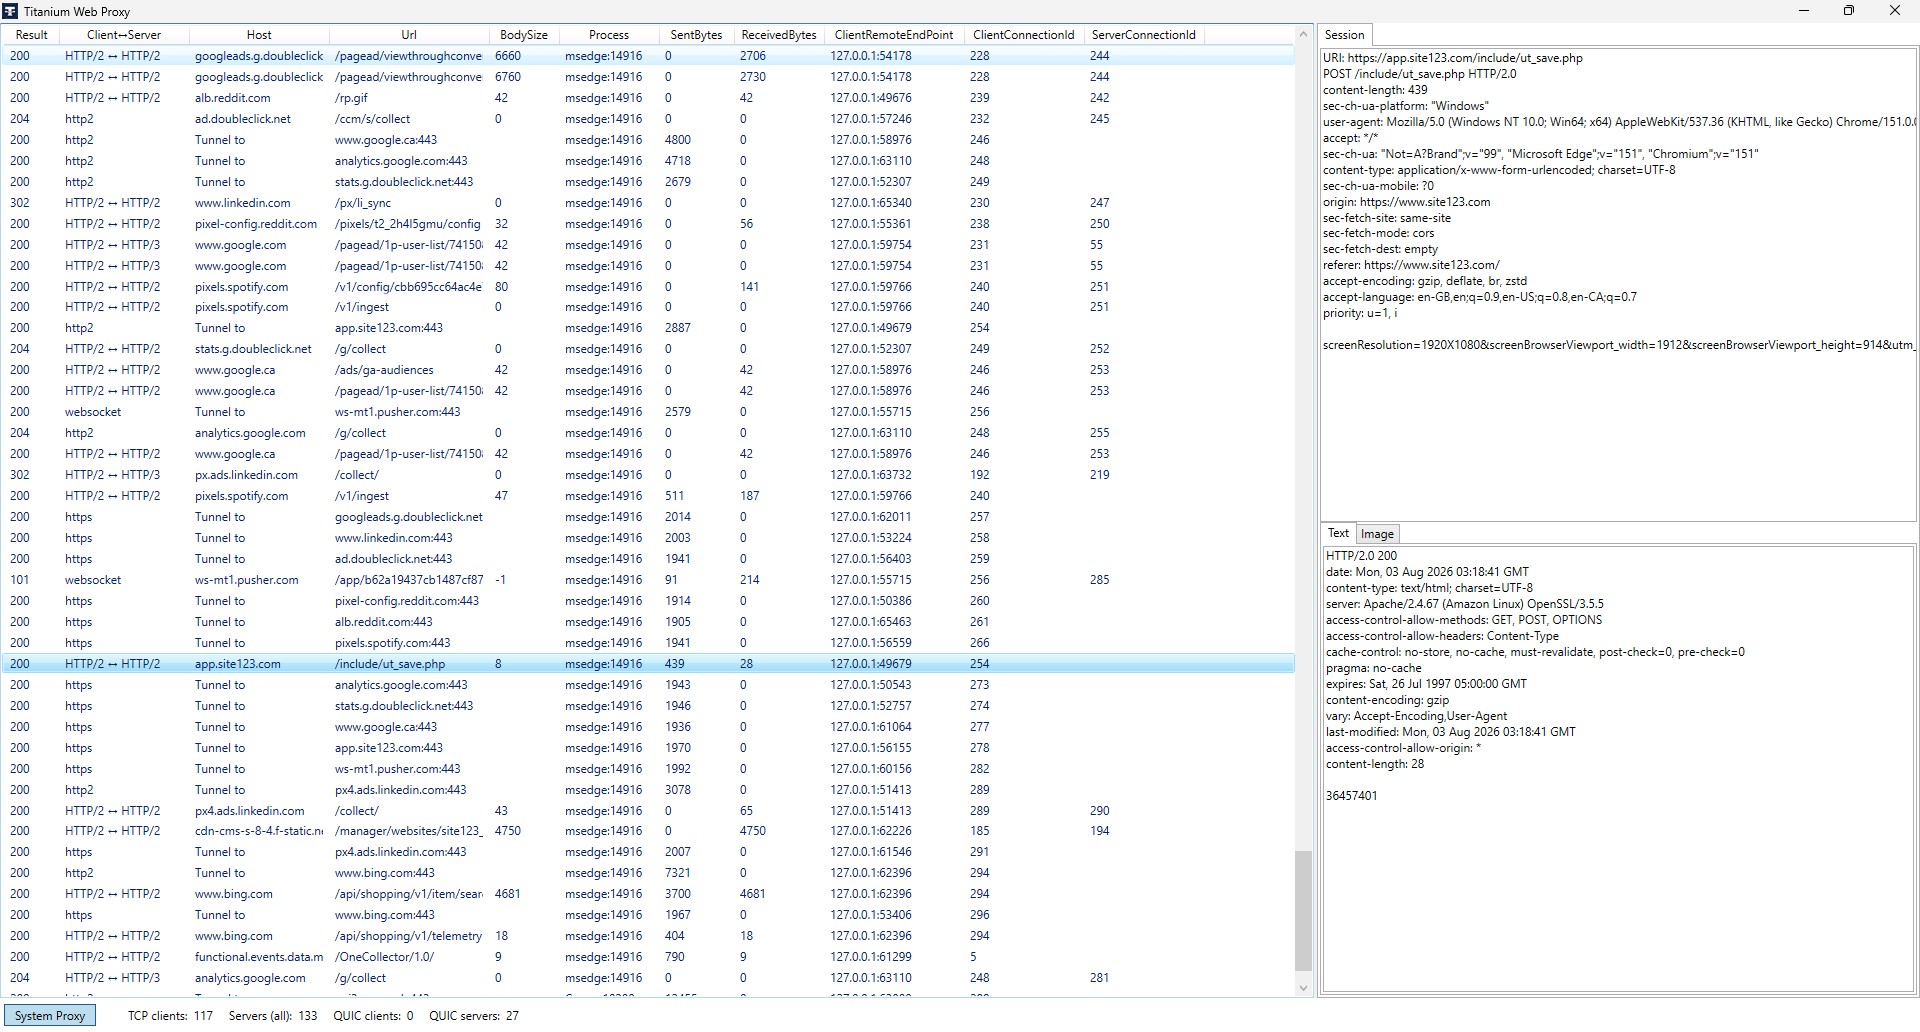Select the pixel-config.reddit.com host row
The width and height of the screenshot is (1920, 1032).
coord(648,224)
